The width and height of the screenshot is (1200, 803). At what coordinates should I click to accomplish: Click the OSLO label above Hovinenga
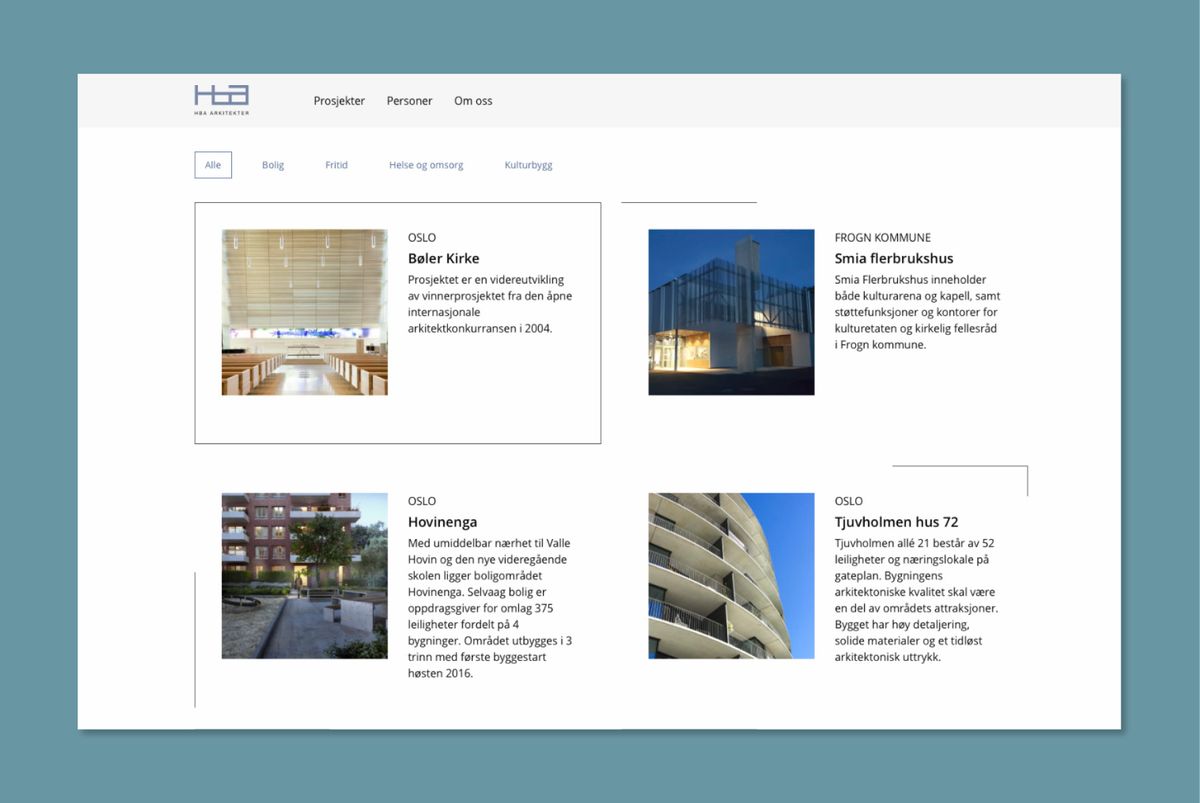tap(422, 501)
